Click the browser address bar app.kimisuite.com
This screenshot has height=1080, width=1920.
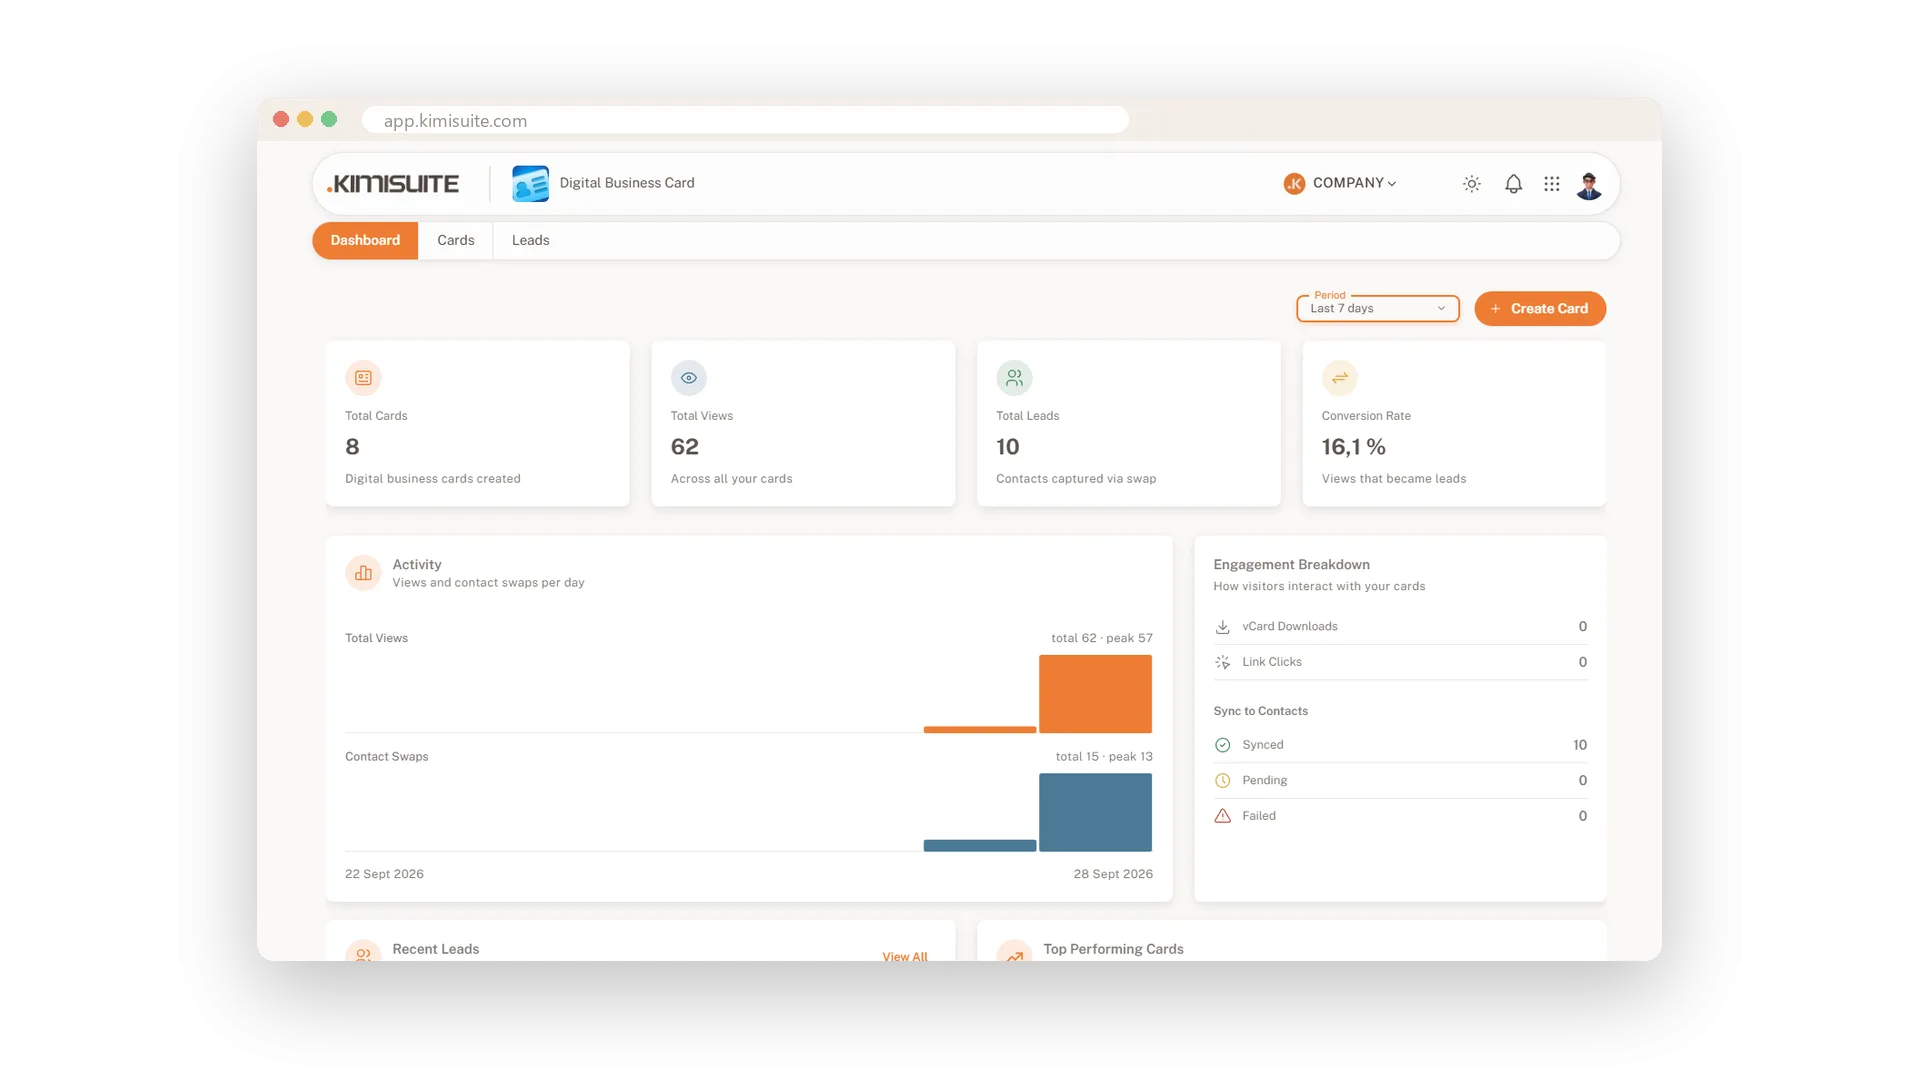(745, 120)
